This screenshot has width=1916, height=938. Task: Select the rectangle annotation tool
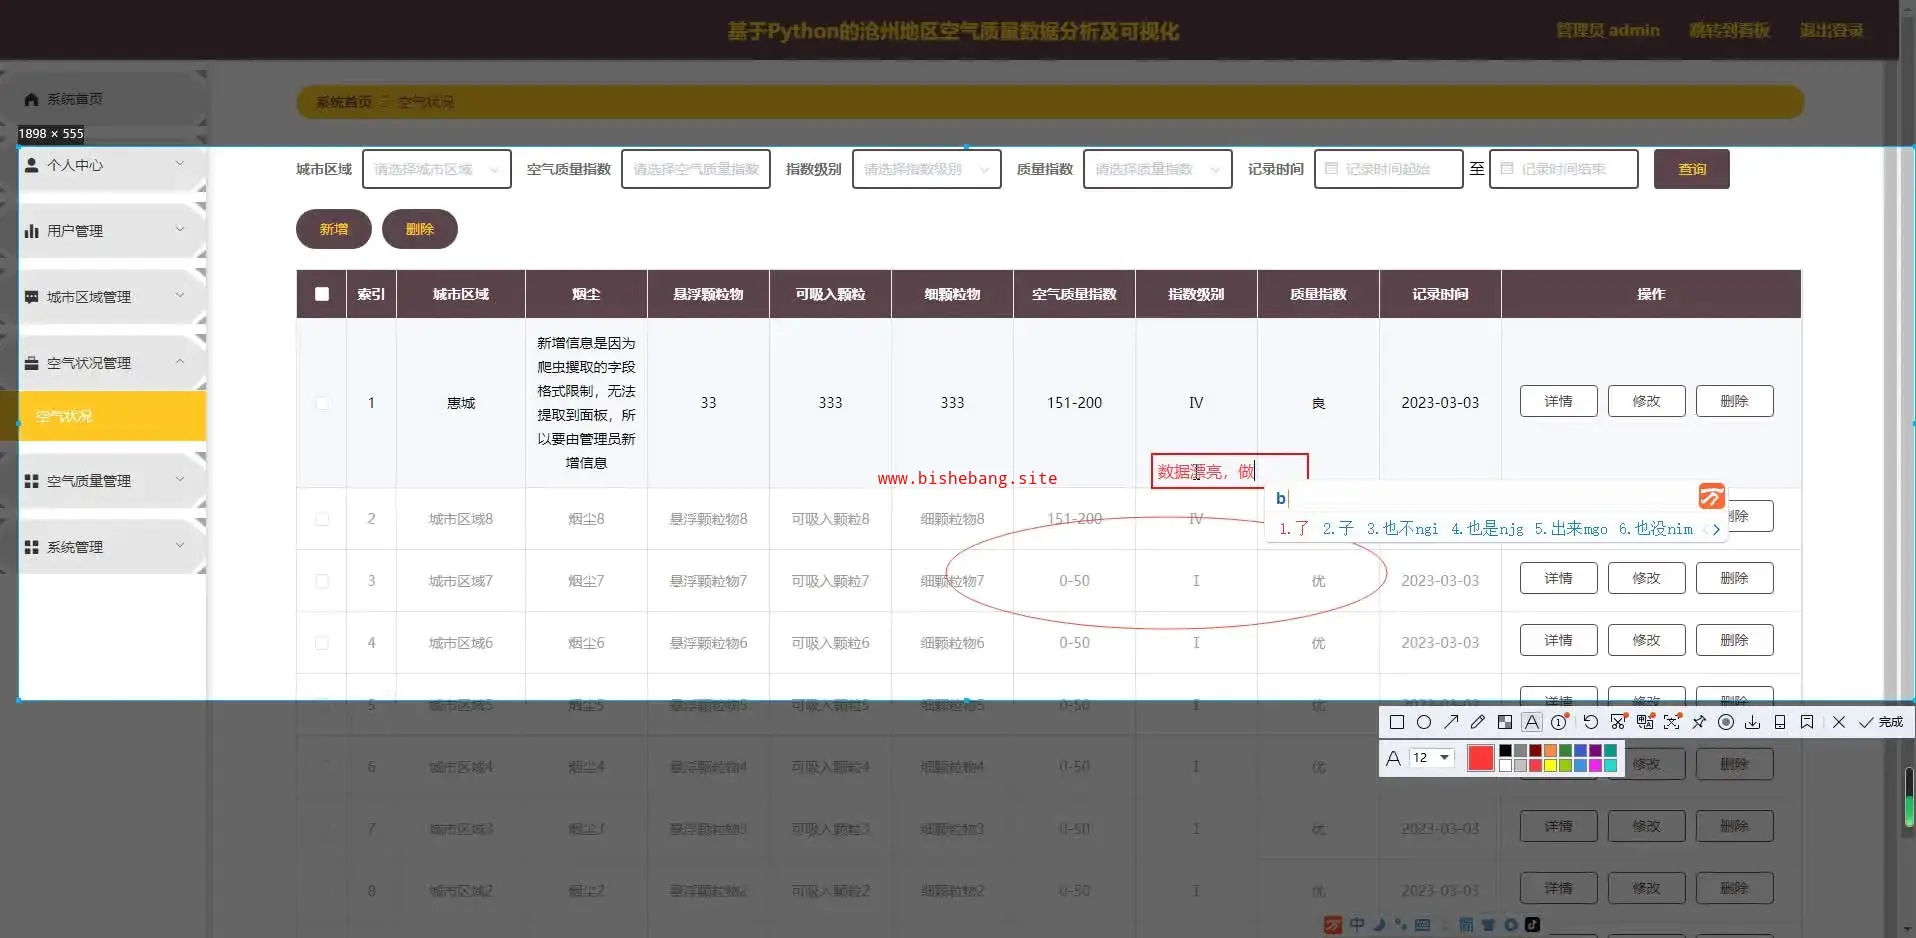tap(1397, 722)
